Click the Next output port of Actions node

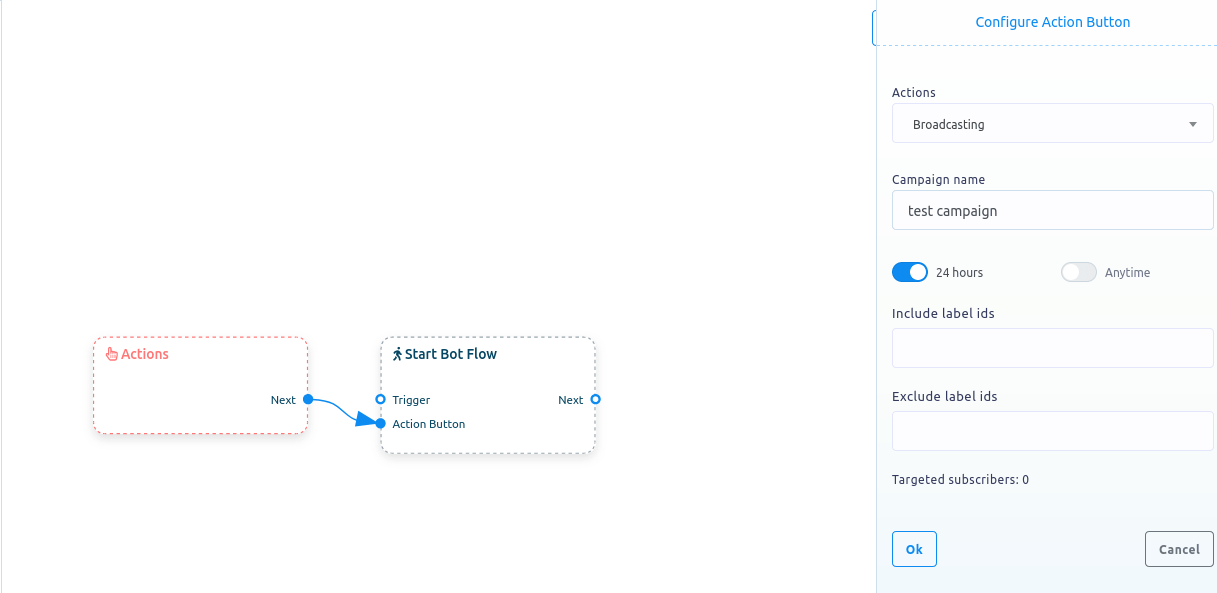click(x=308, y=399)
